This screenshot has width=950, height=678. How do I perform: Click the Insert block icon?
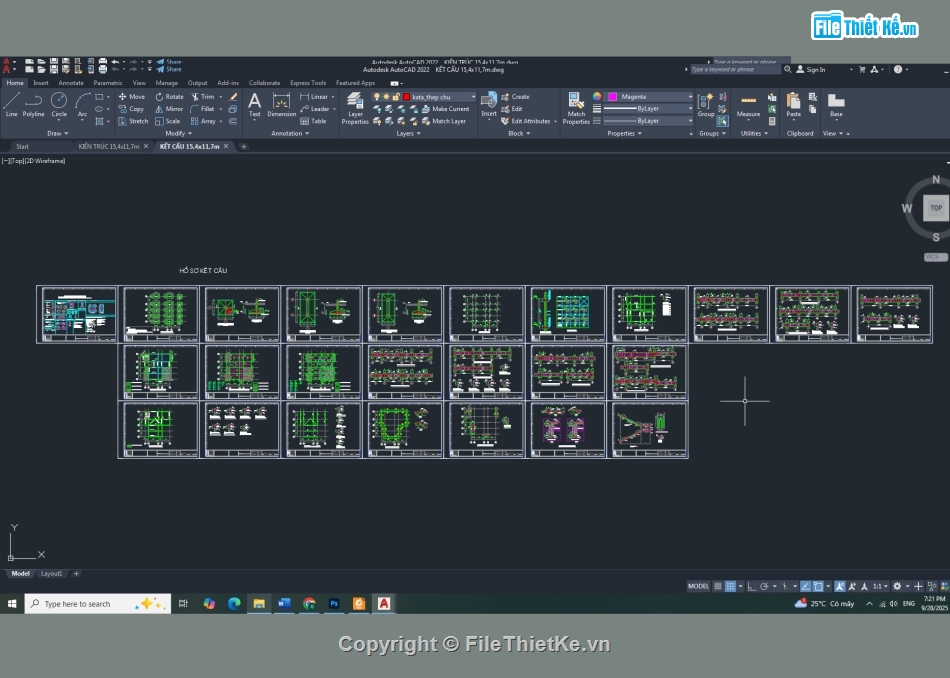[489, 103]
